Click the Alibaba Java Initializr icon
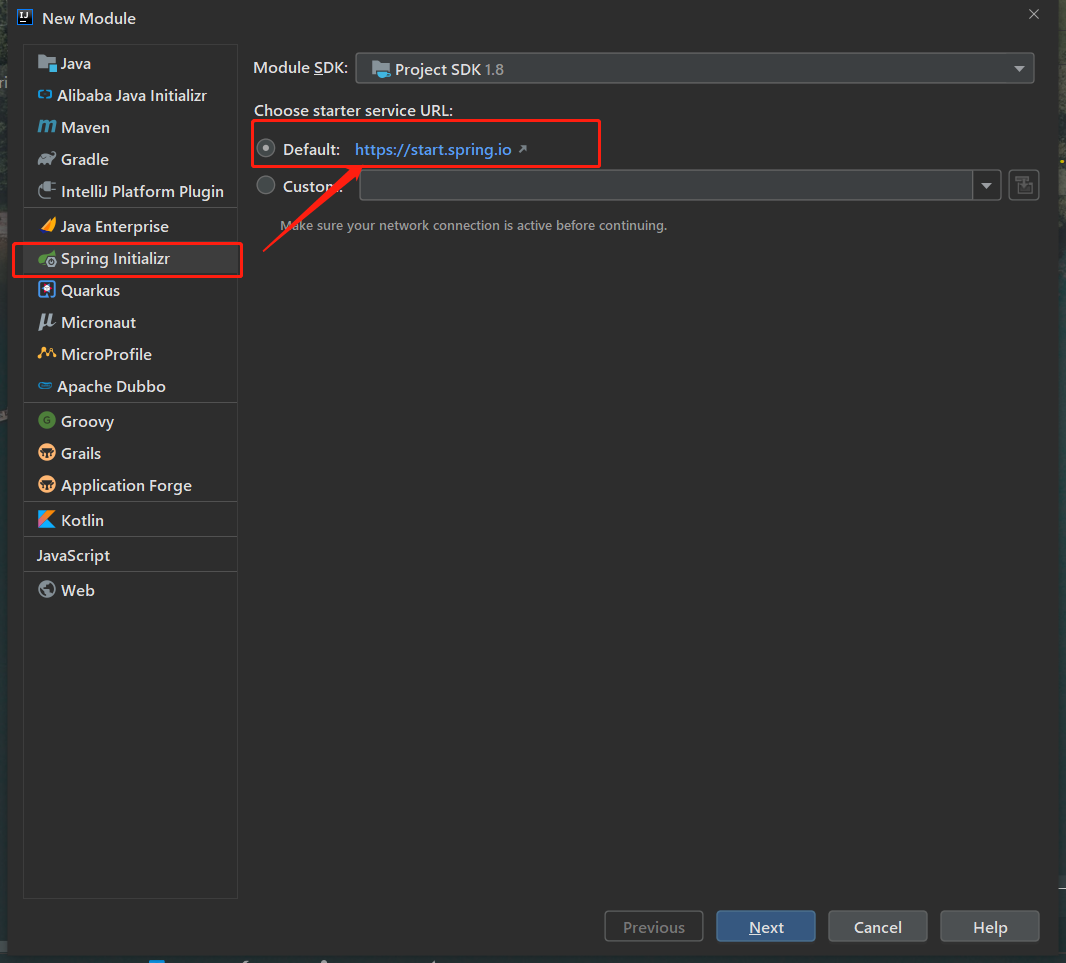 (x=45, y=95)
